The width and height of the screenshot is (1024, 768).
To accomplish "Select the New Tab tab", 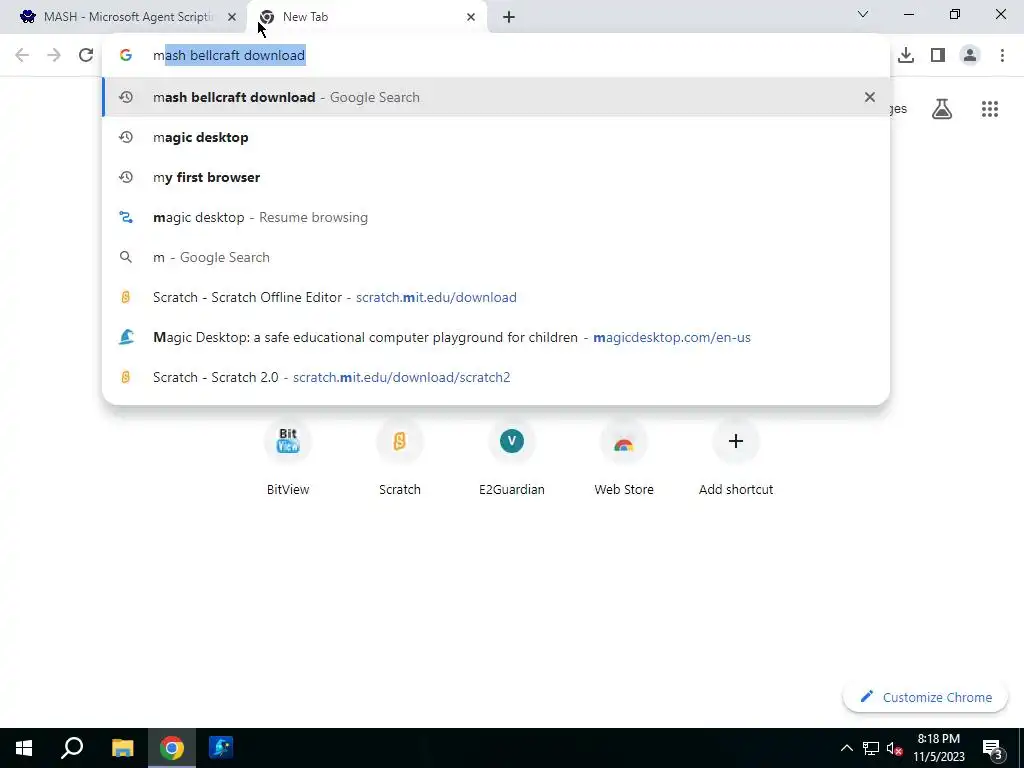I will tap(367, 17).
